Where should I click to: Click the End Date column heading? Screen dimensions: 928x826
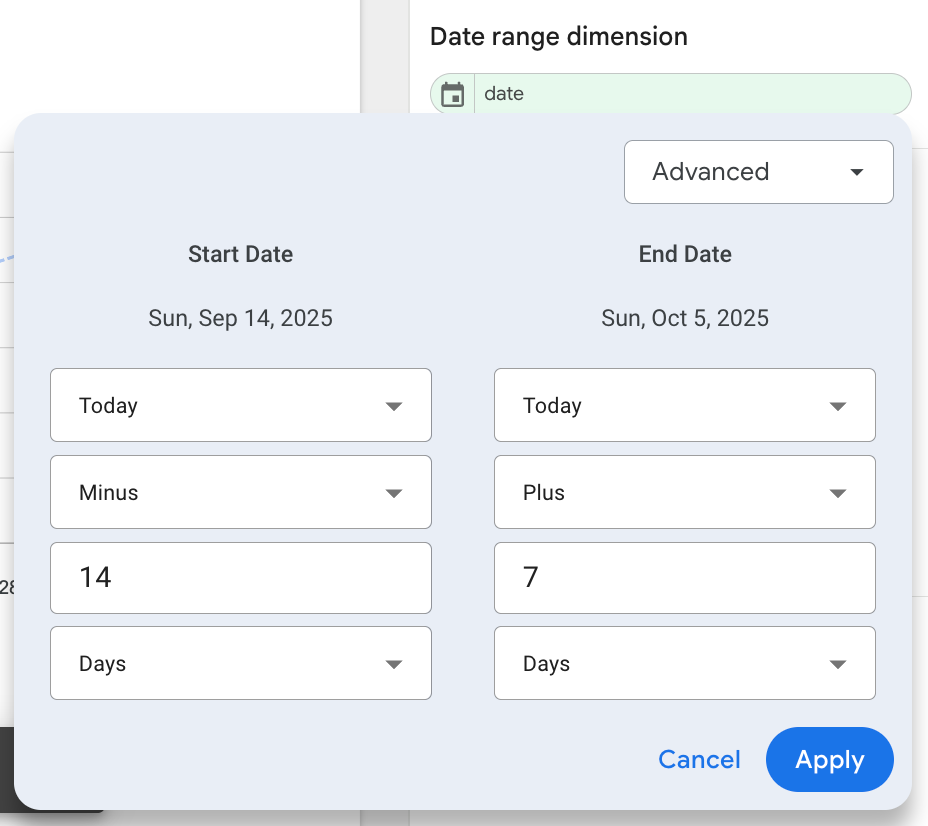685,254
